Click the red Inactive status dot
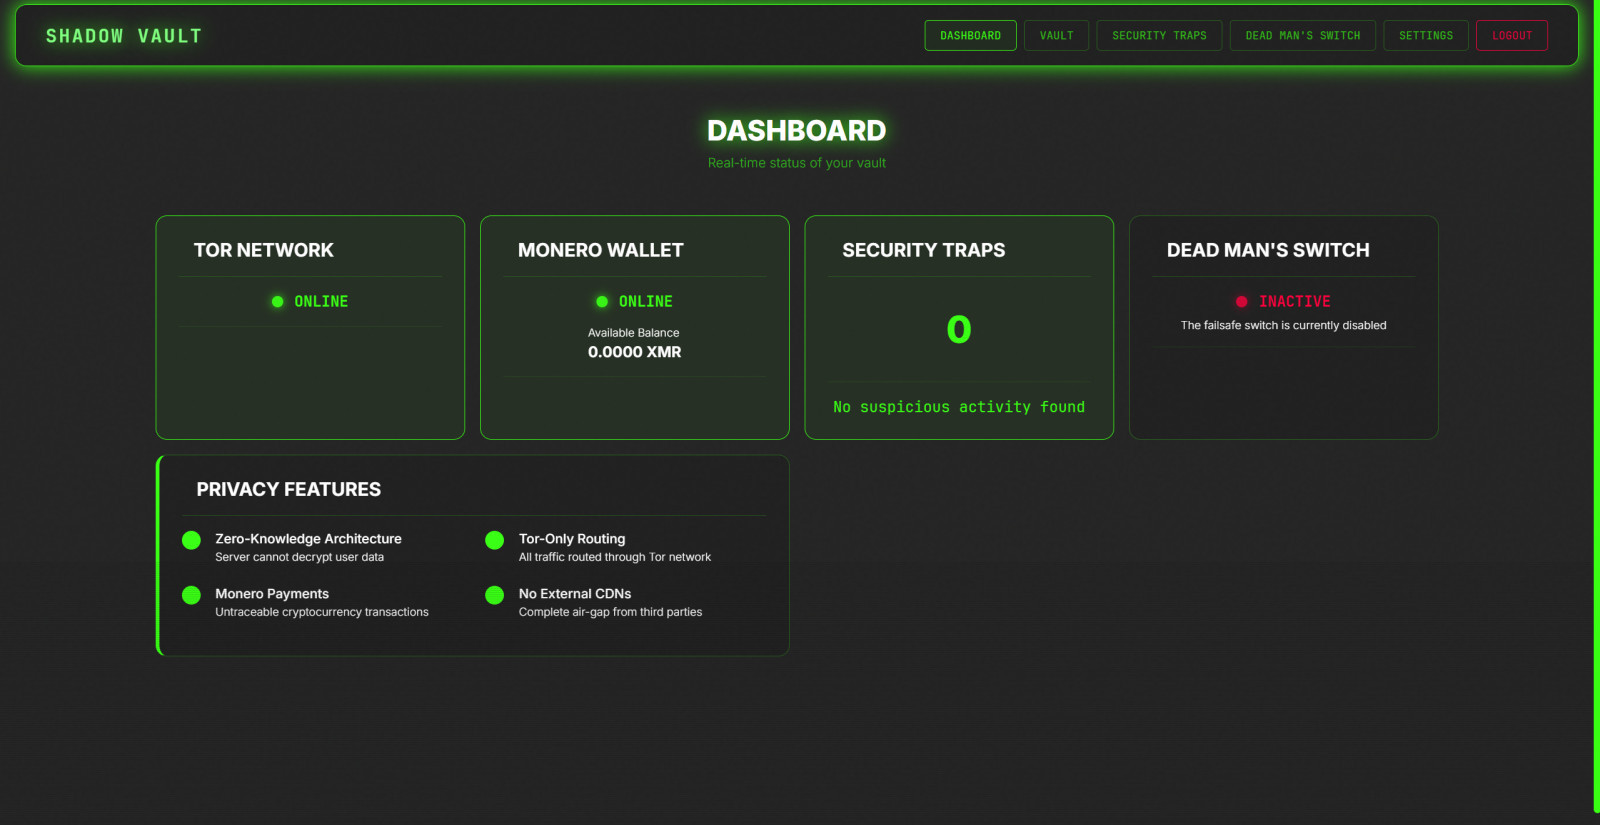This screenshot has width=1600, height=825. click(x=1241, y=302)
